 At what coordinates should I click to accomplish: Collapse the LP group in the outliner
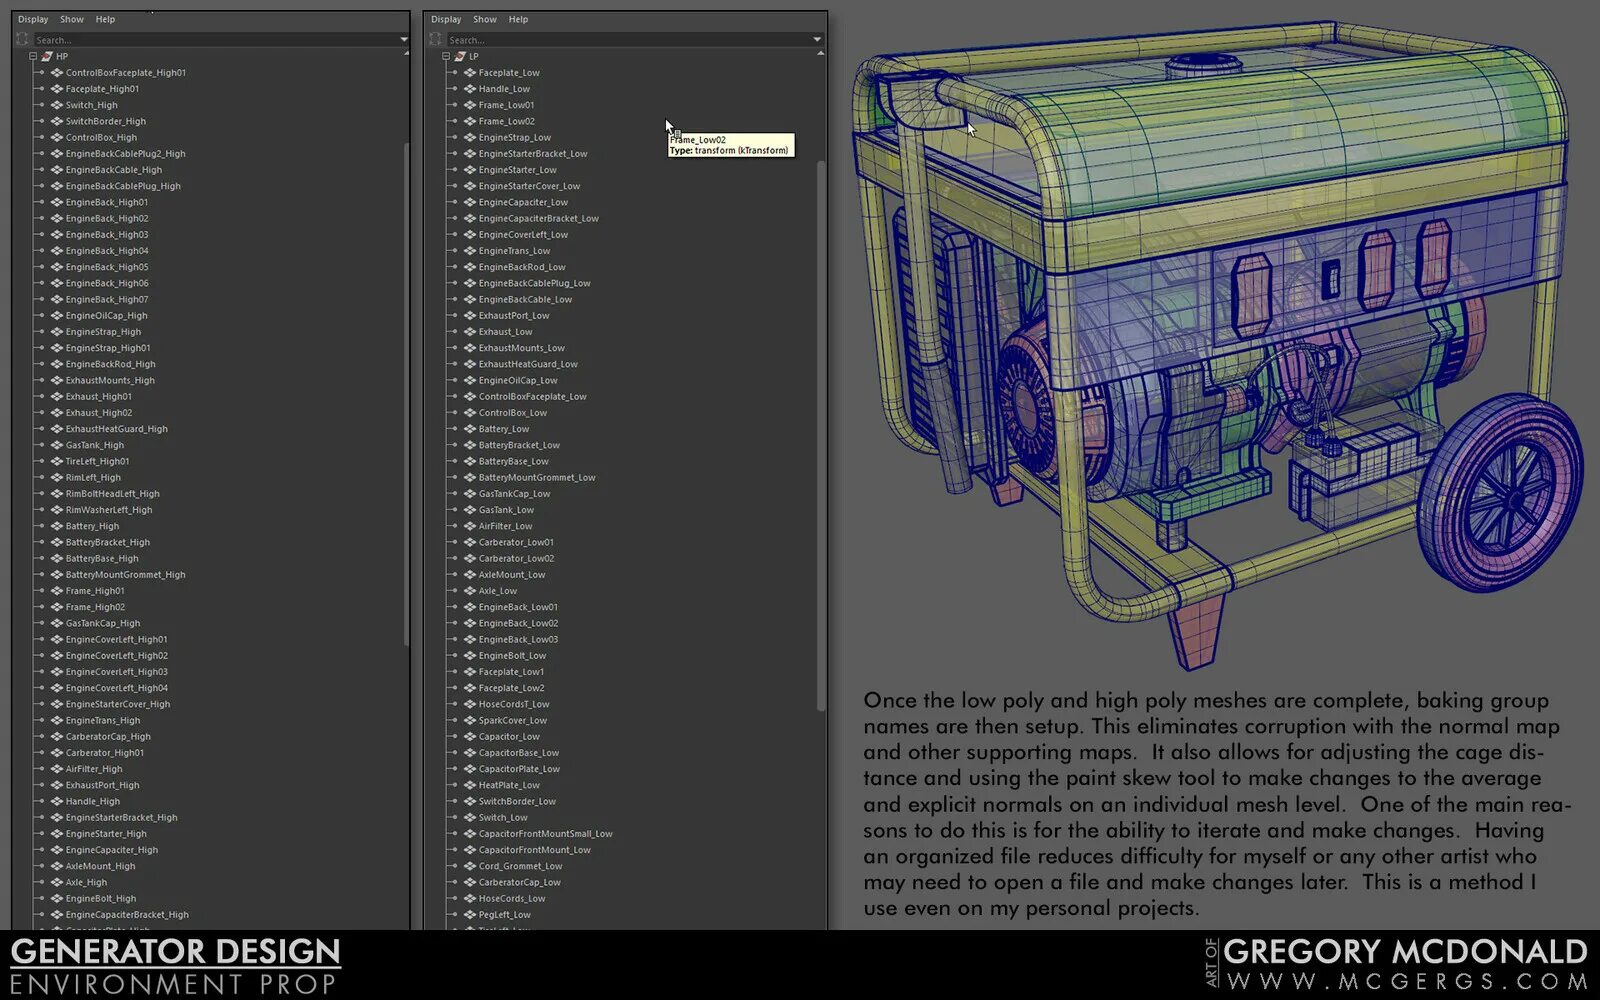pos(446,56)
